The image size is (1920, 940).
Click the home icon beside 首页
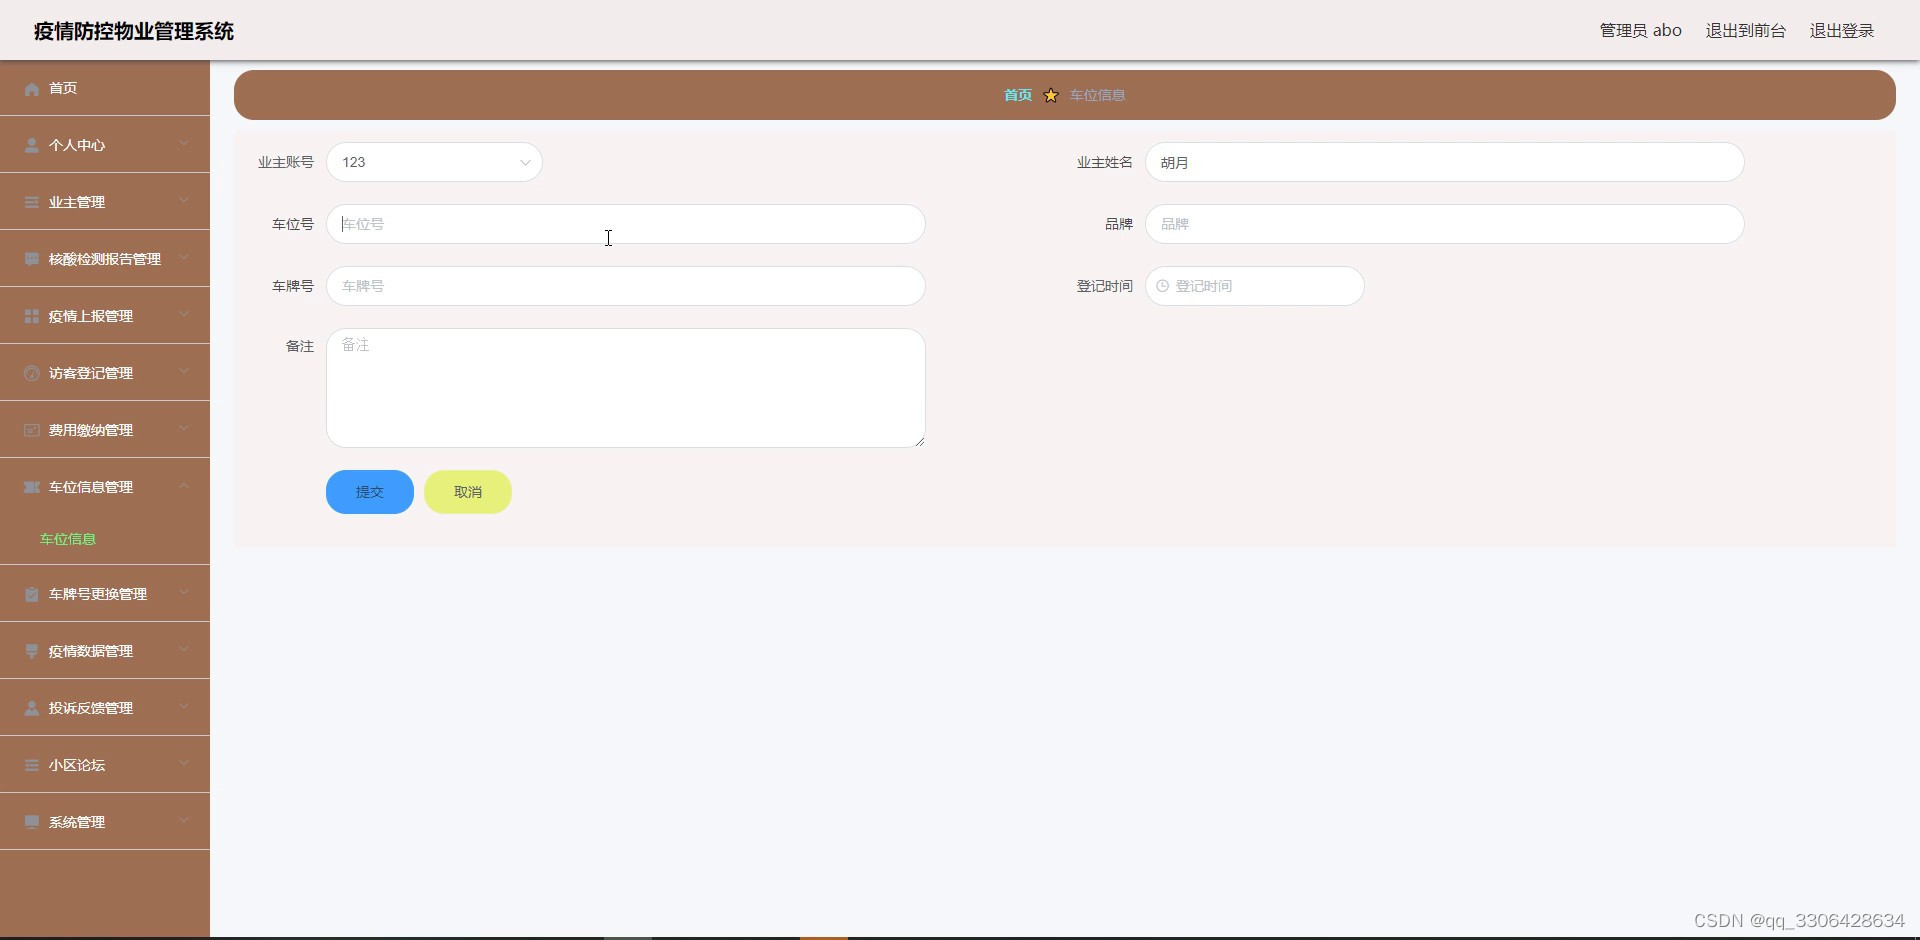(x=32, y=89)
